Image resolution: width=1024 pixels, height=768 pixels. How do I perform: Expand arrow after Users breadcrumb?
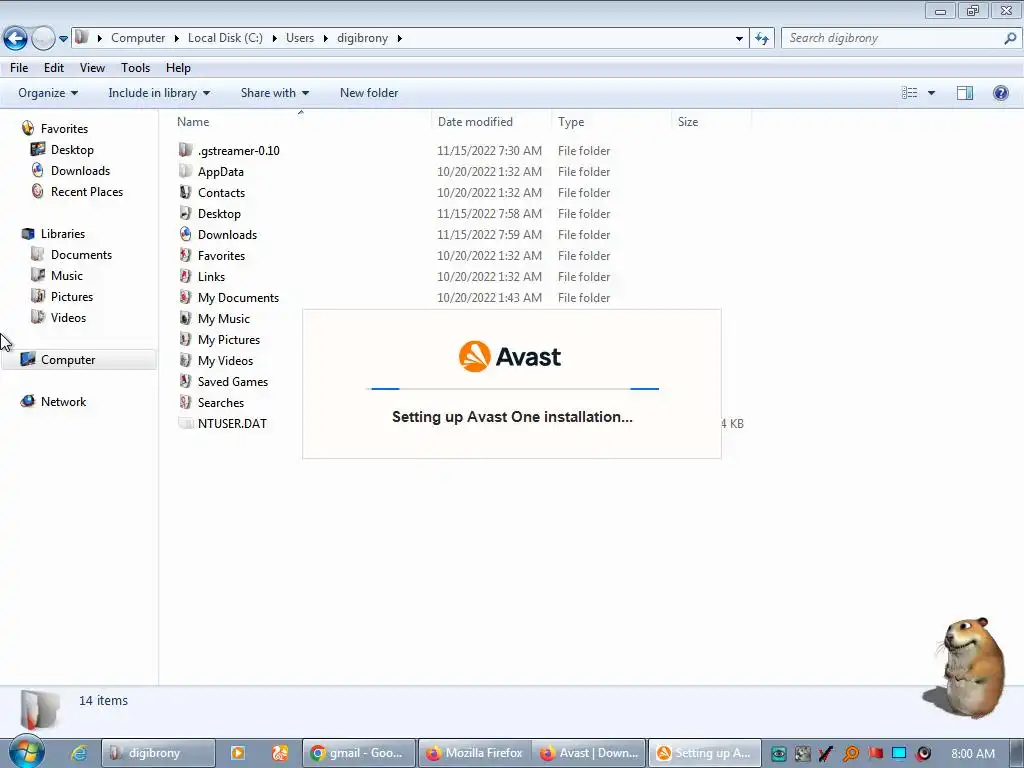tap(325, 39)
